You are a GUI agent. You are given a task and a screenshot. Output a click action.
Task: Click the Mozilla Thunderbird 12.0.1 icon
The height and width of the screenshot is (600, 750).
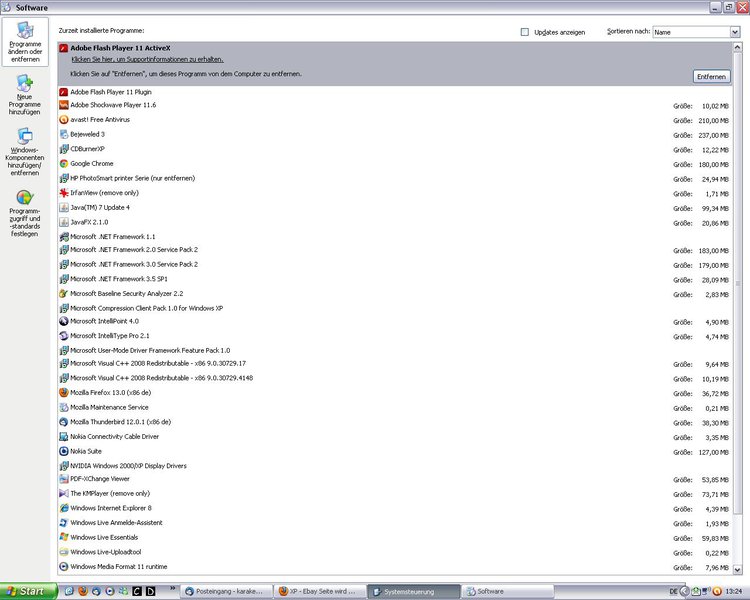tap(64, 422)
